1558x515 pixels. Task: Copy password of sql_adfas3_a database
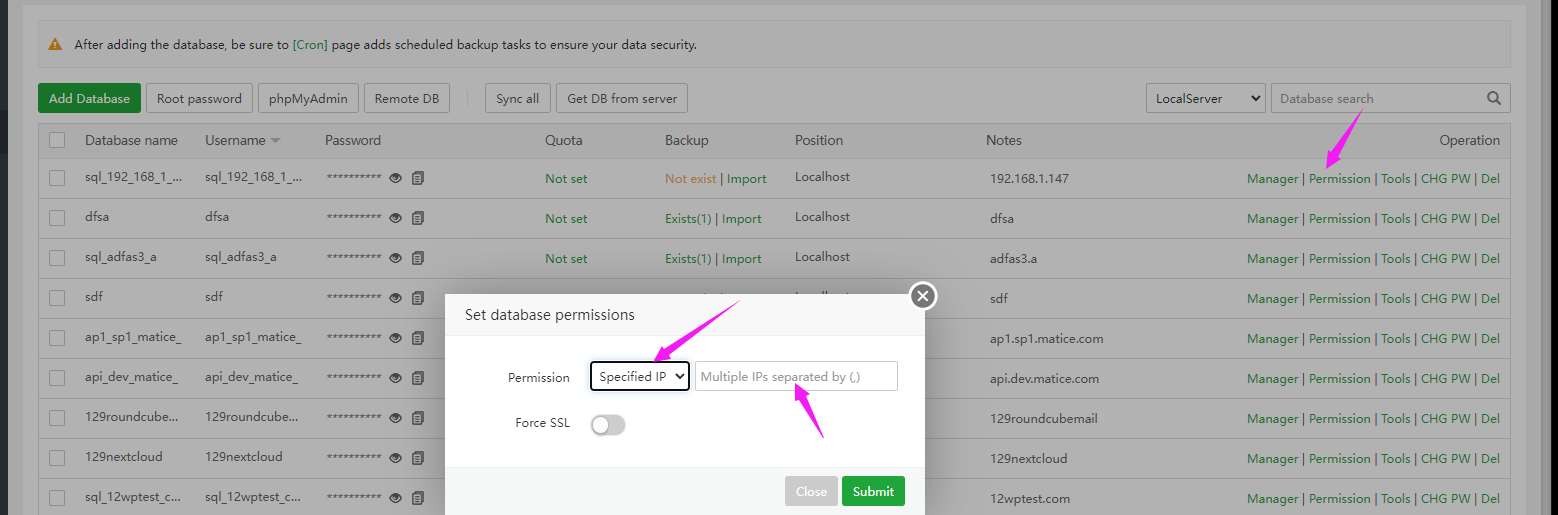tap(418, 258)
